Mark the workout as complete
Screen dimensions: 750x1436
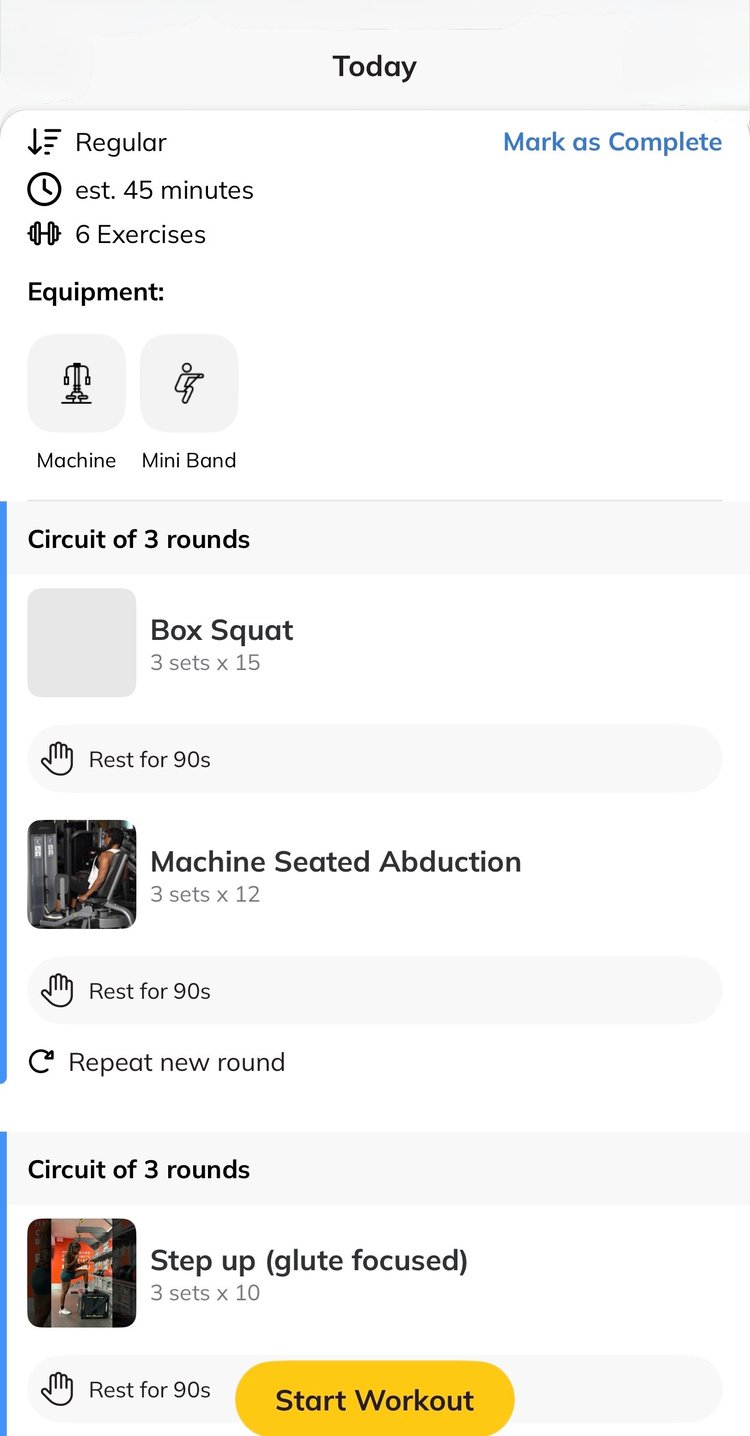pyautogui.click(x=612, y=142)
